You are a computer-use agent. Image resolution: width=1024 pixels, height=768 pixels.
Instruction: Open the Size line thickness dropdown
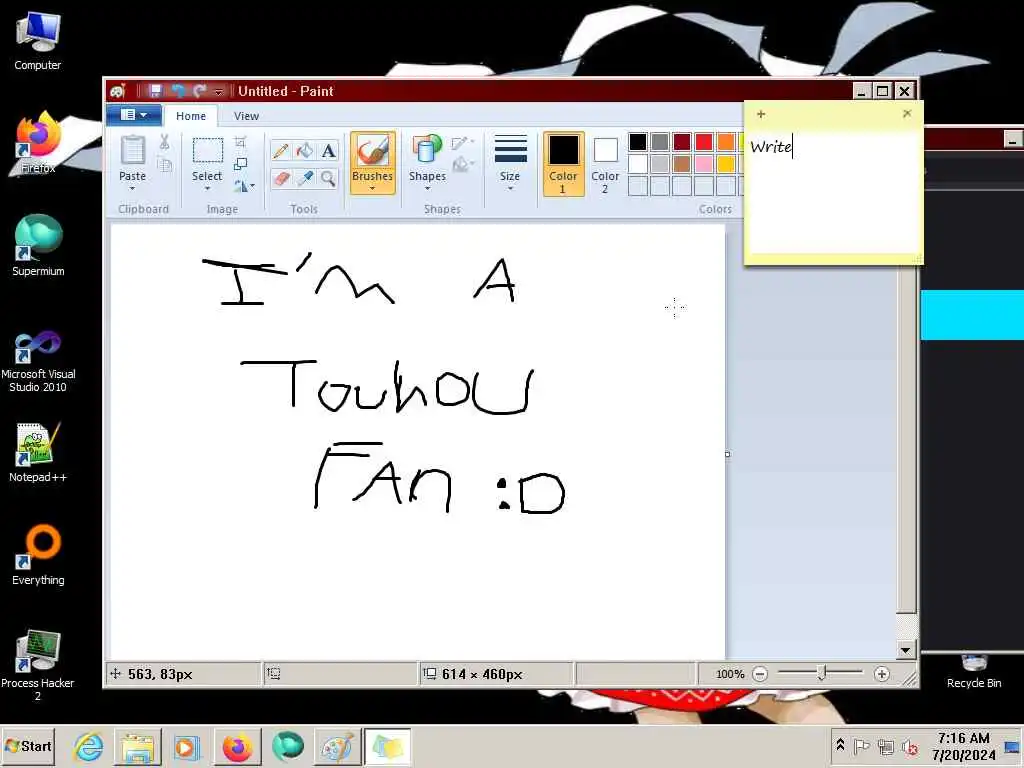510,163
